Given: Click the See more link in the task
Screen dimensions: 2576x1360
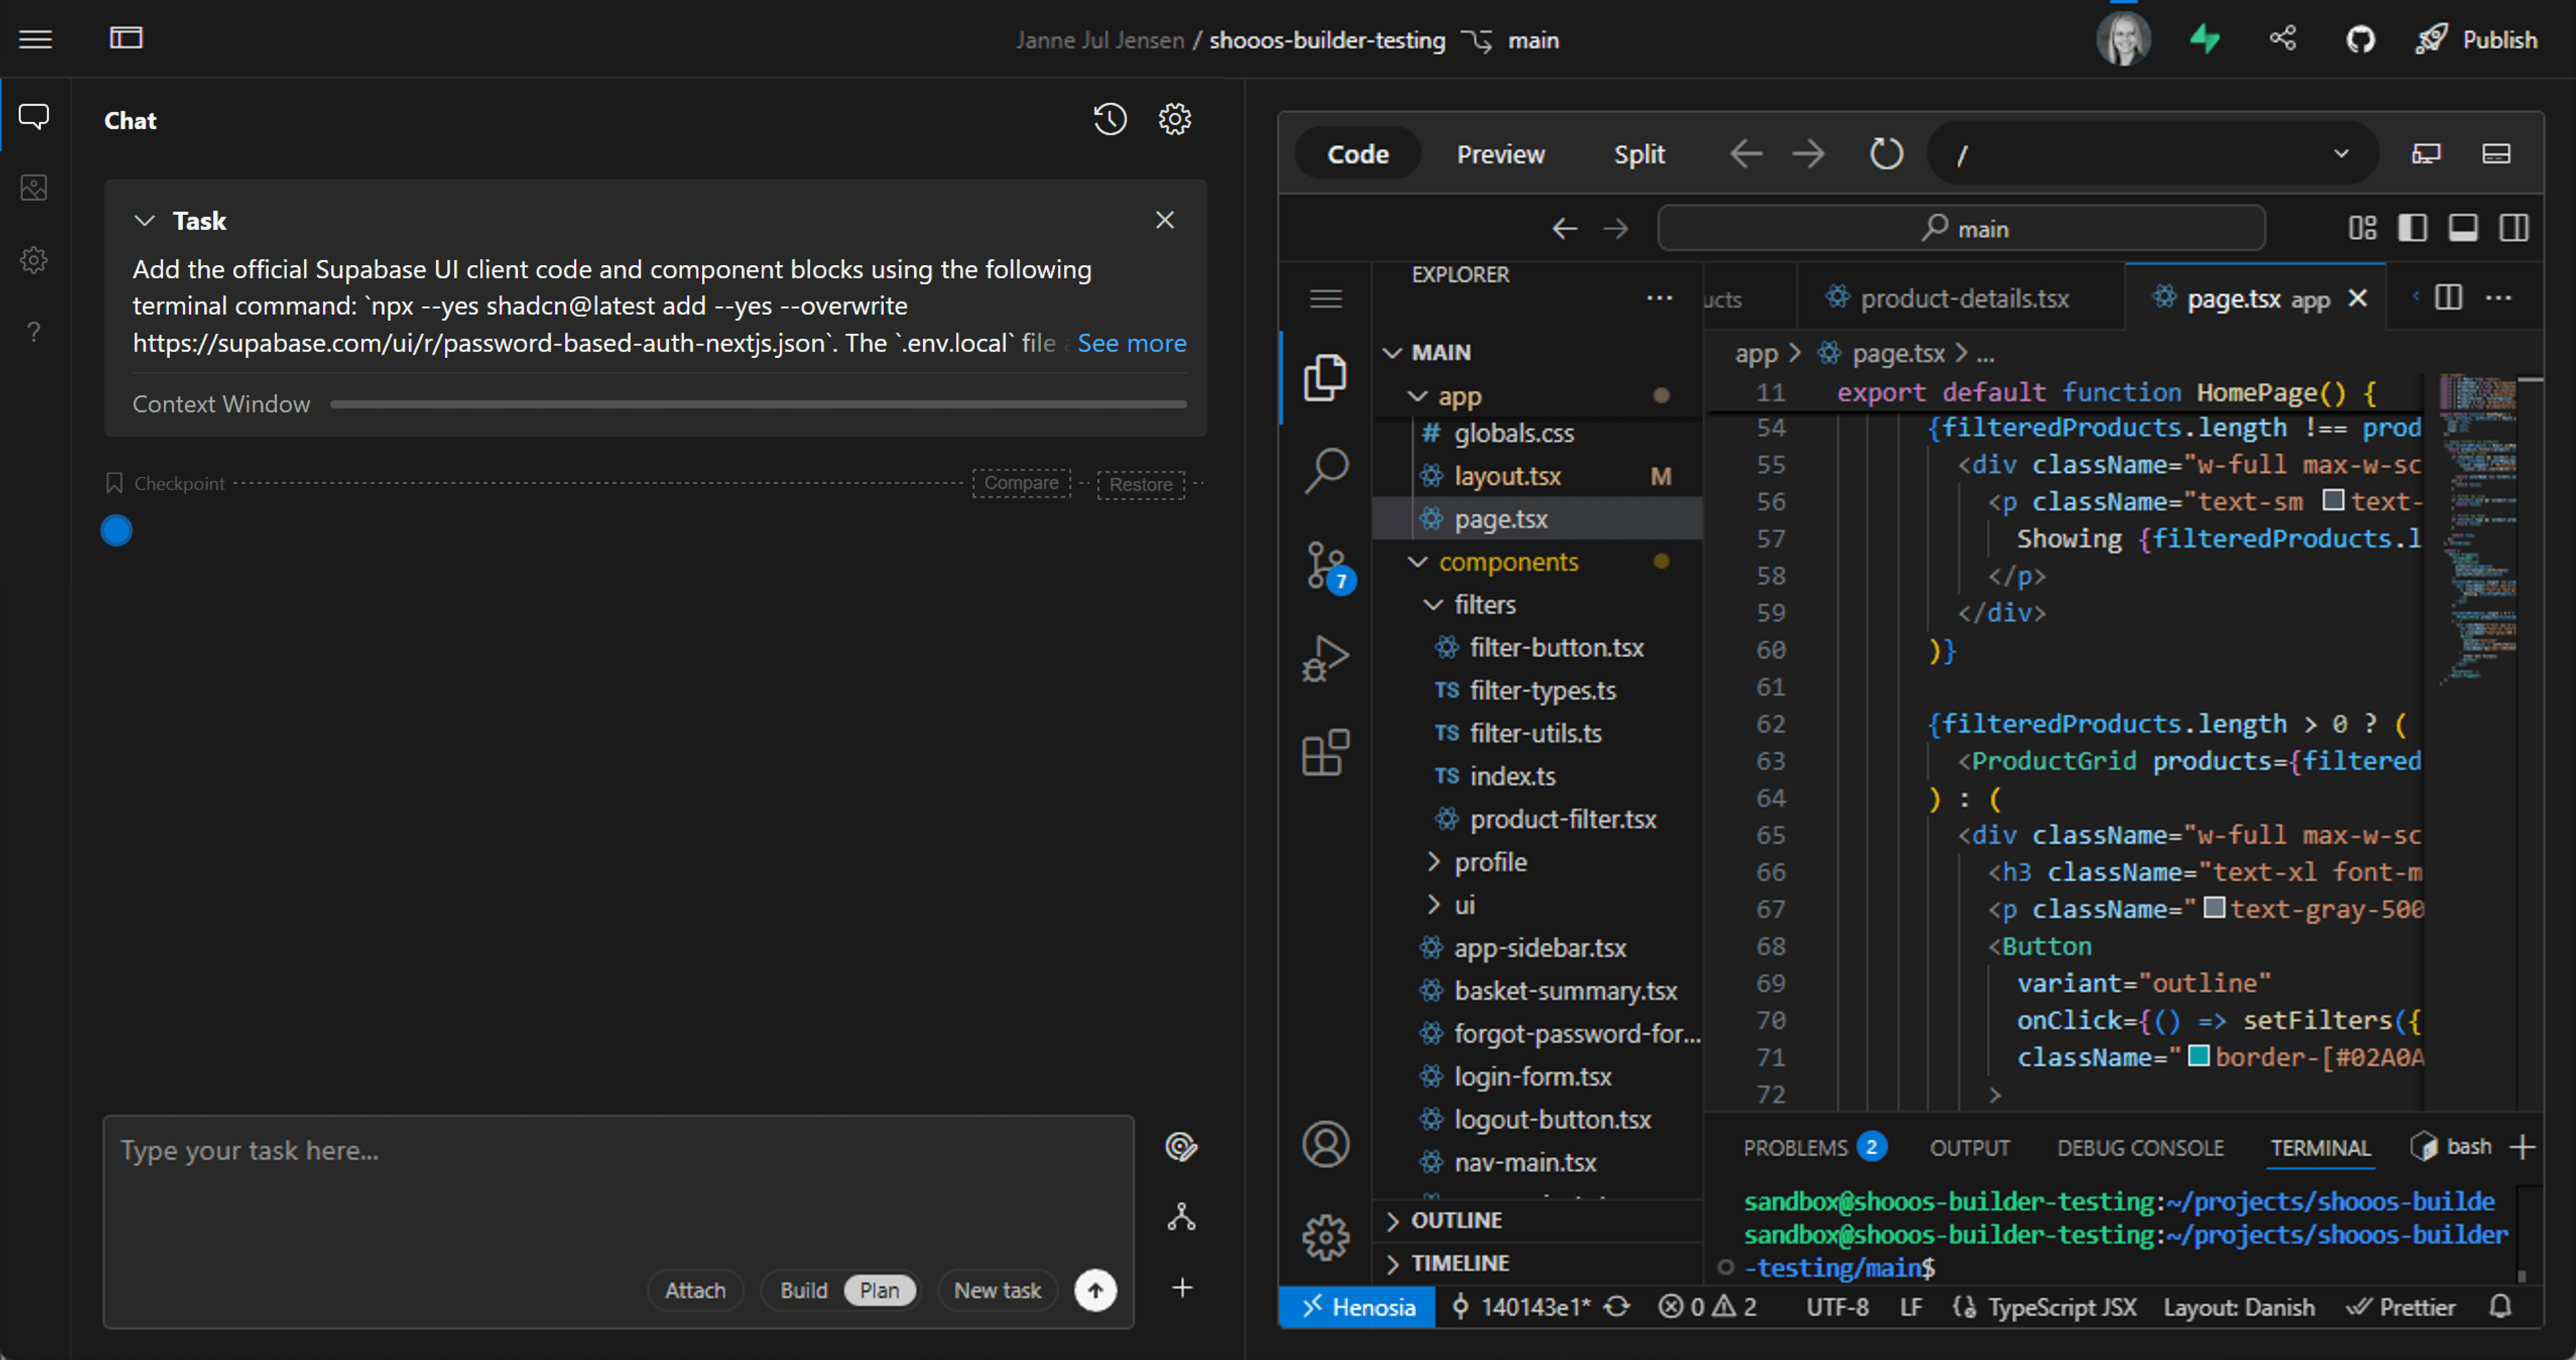Looking at the screenshot, I should [x=1132, y=343].
